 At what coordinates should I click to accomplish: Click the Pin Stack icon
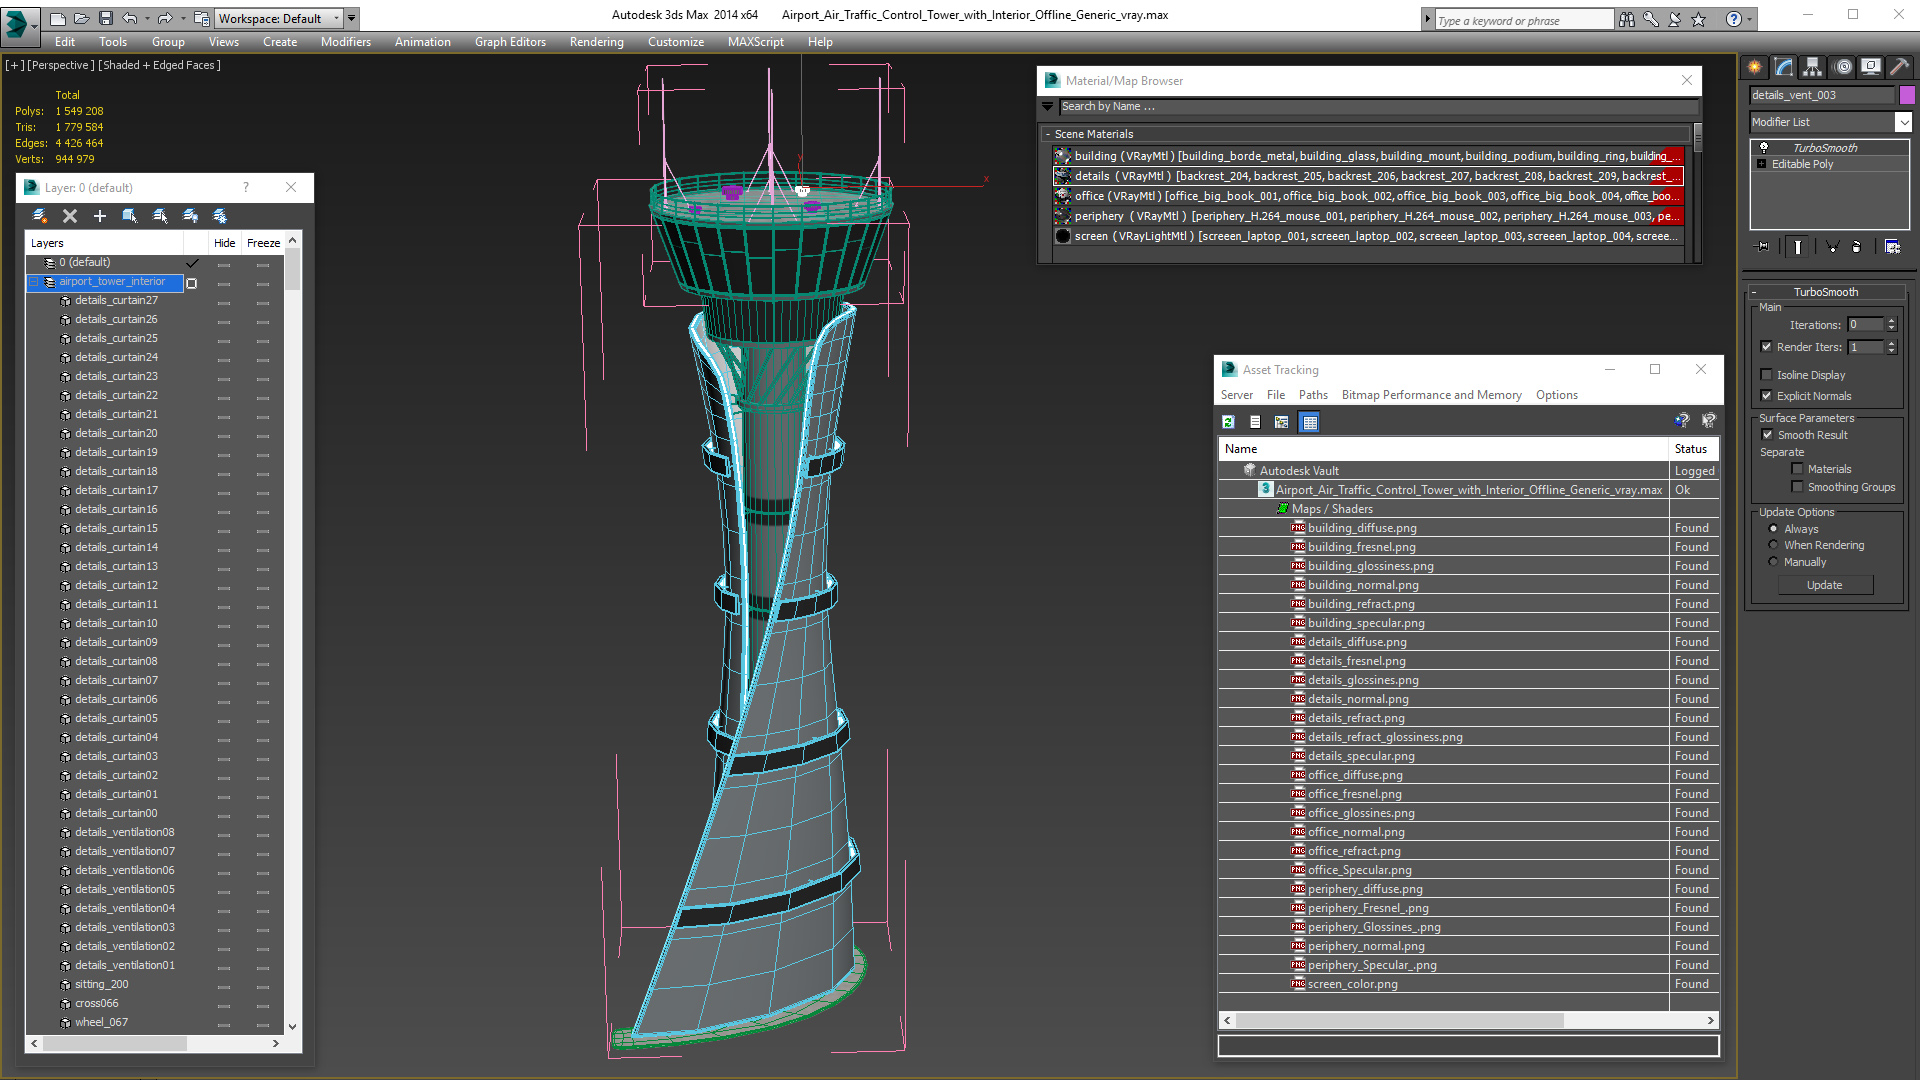click(x=1763, y=246)
